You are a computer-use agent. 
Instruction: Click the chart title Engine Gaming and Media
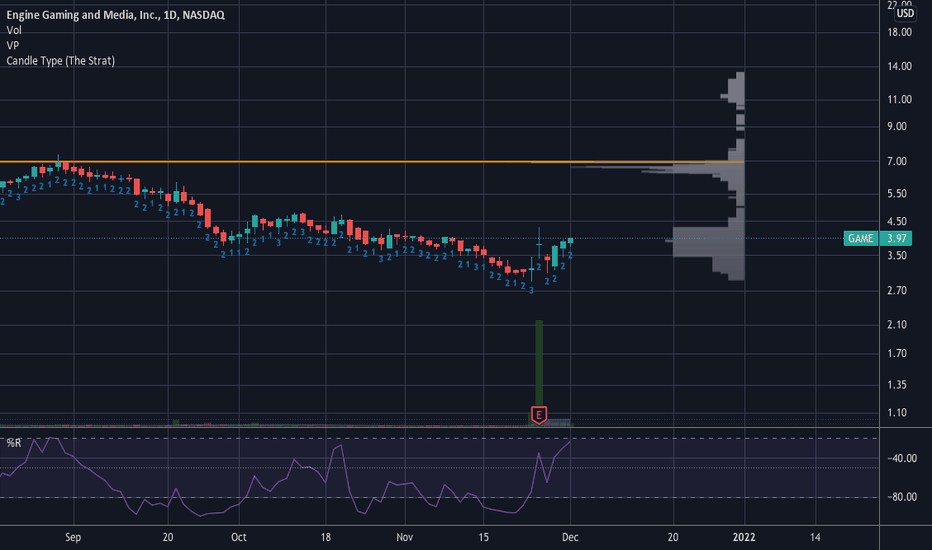pyautogui.click(x=115, y=15)
